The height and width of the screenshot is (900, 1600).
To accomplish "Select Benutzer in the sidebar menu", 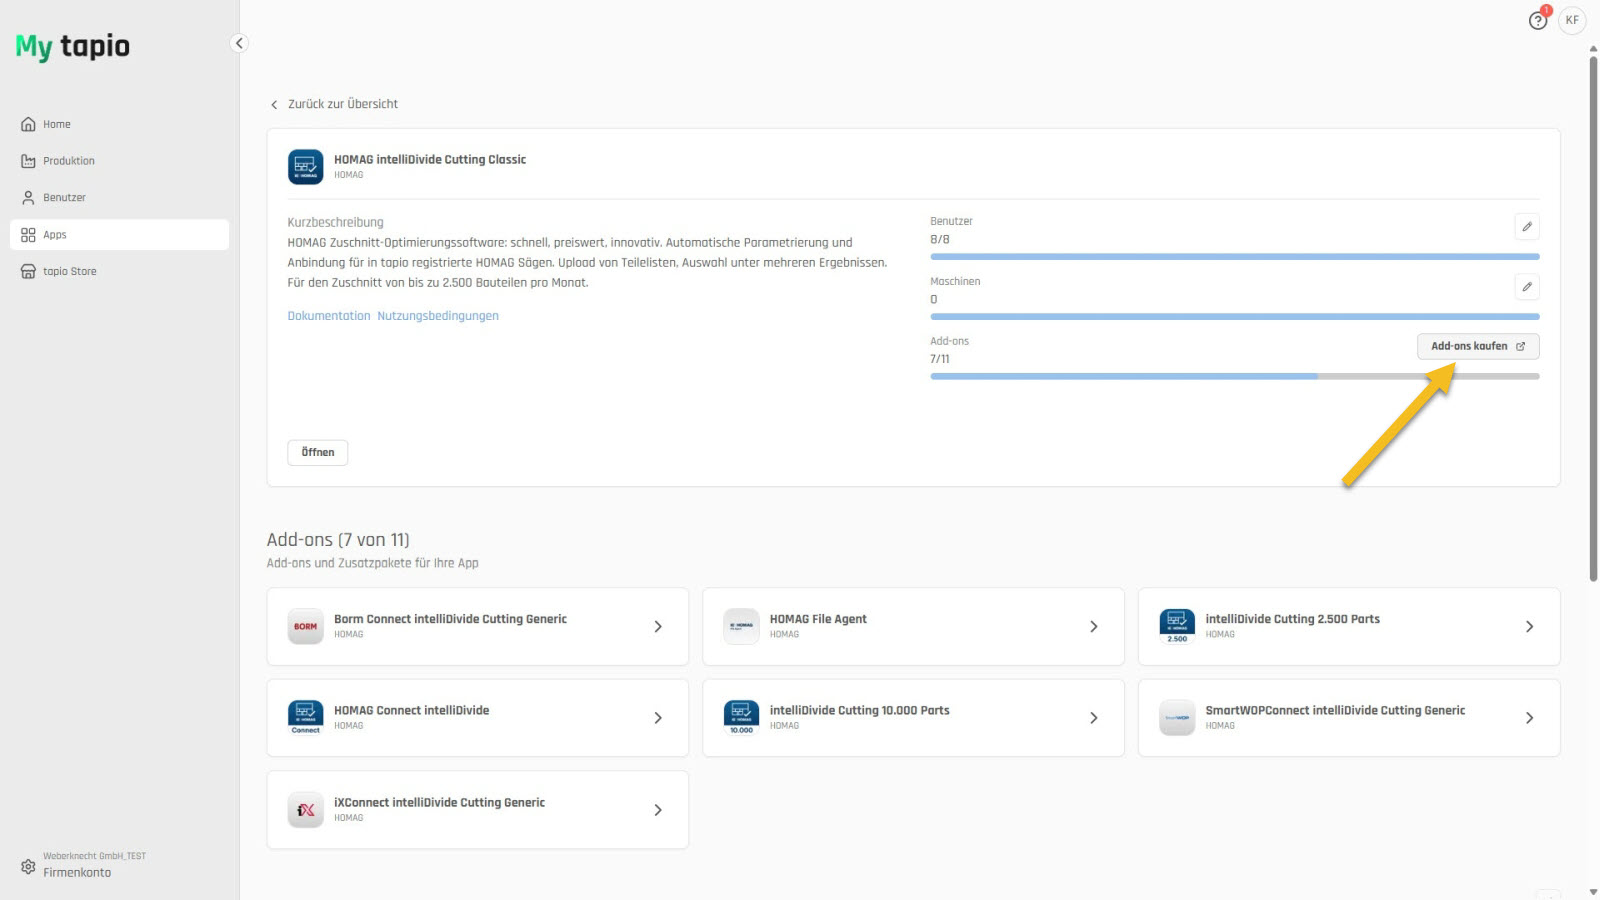I will coord(64,198).
